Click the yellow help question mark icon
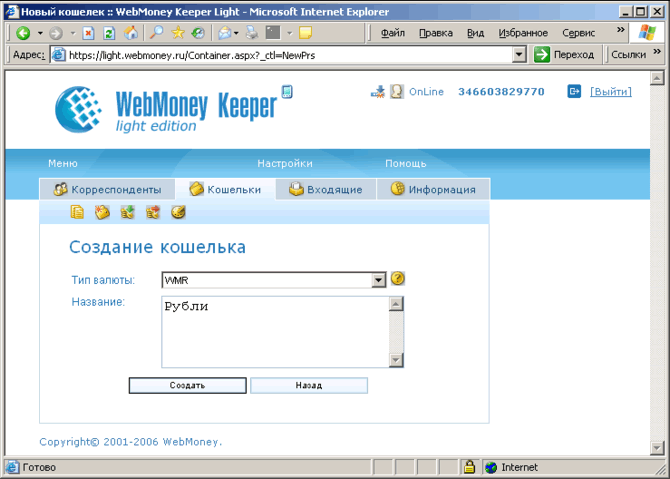Viewport: 670px width, 479px height. pyautogui.click(x=398, y=279)
